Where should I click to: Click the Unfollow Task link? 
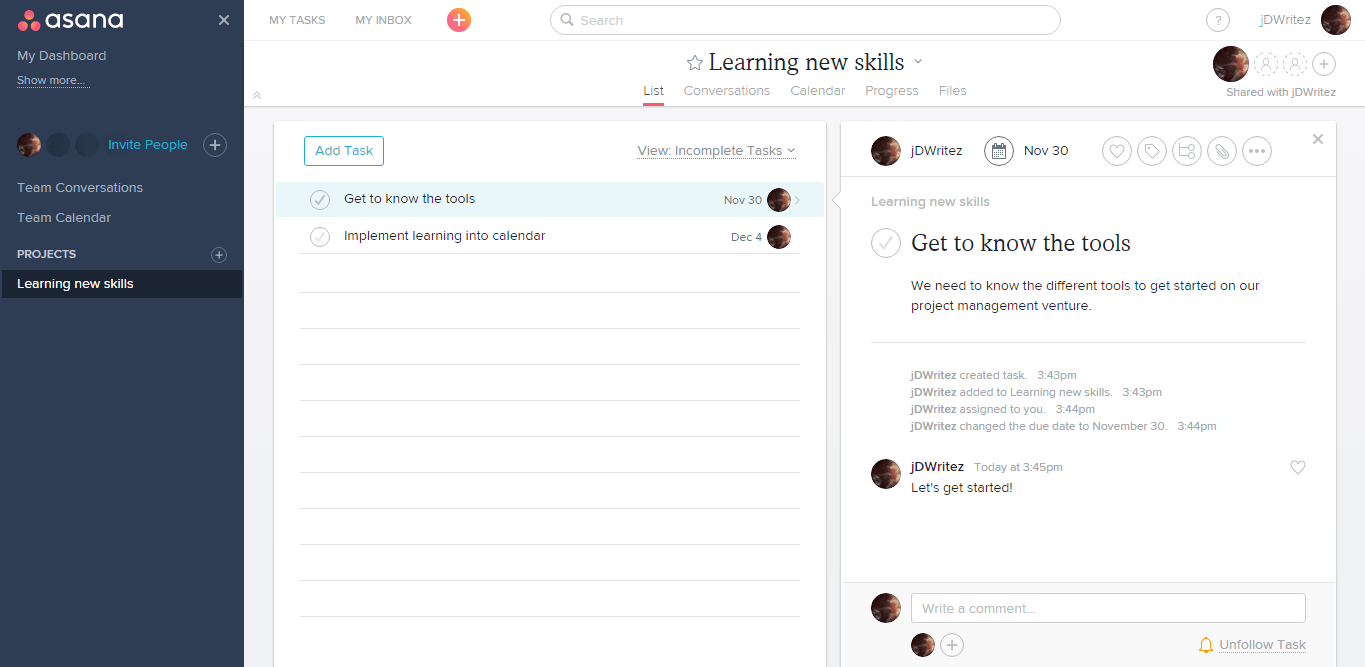pos(1262,645)
